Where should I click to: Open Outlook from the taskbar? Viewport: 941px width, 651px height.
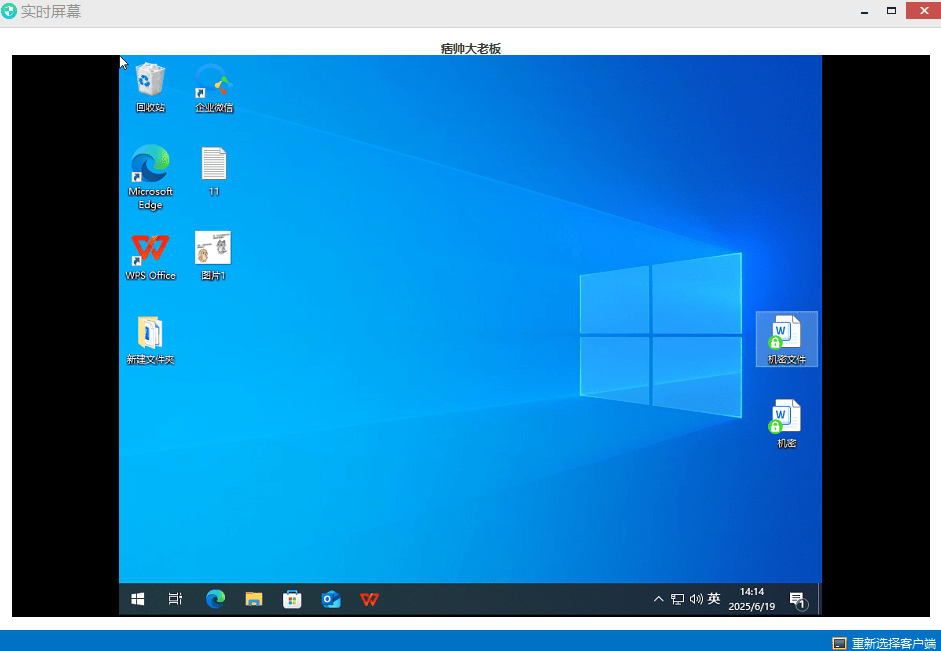331,599
